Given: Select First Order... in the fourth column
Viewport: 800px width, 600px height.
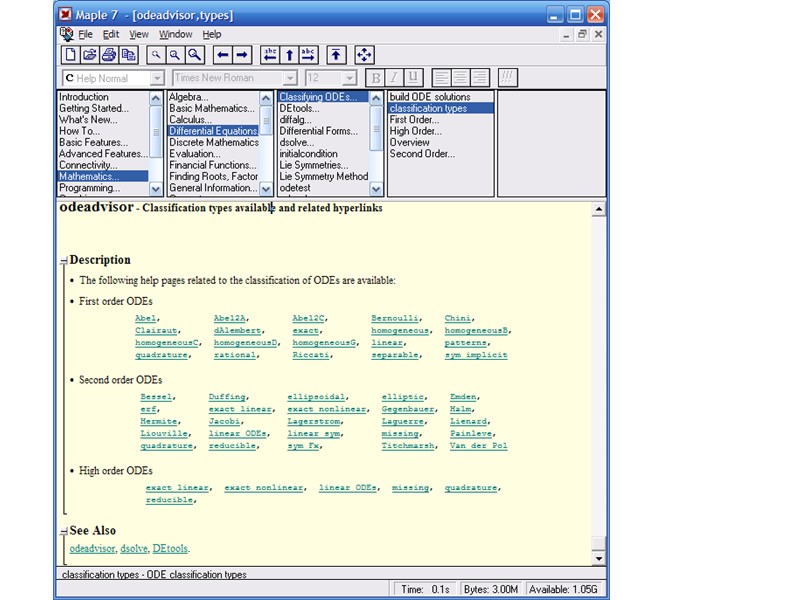Looking at the screenshot, I should (x=414, y=119).
